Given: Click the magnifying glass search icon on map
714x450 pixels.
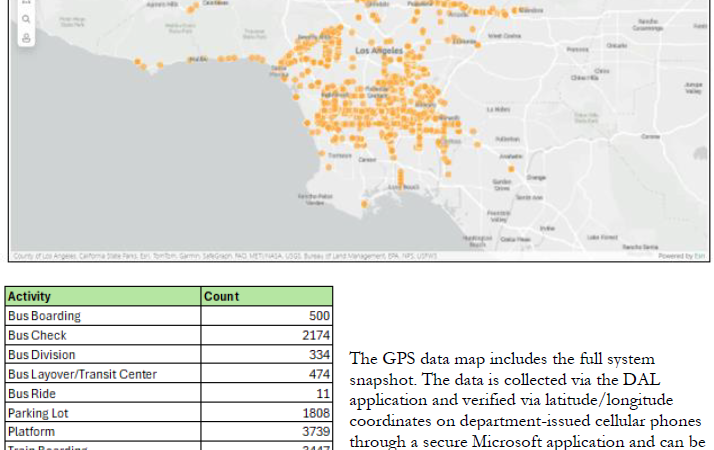Looking at the screenshot, I should [26, 18].
